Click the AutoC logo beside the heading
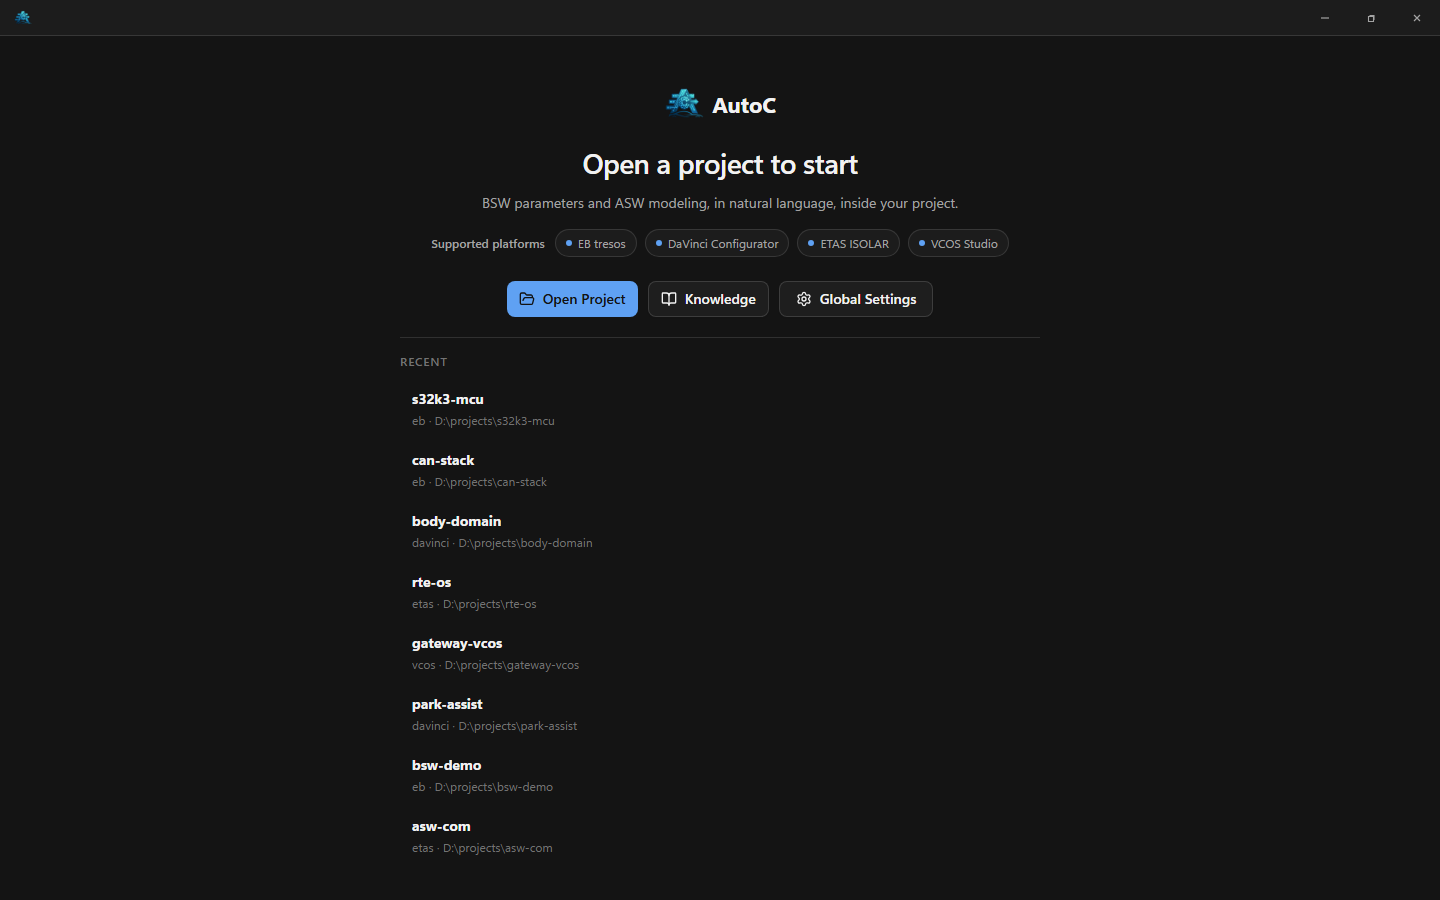This screenshot has height=900, width=1440. tap(684, 104)
